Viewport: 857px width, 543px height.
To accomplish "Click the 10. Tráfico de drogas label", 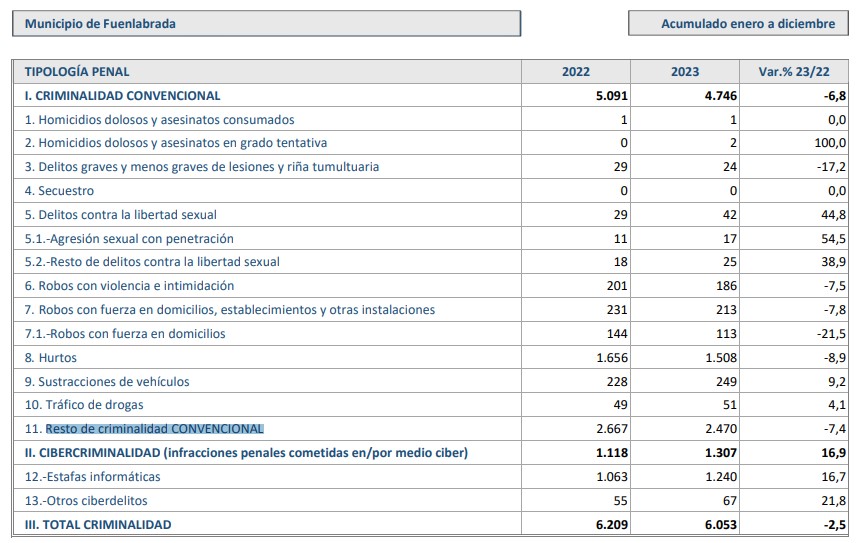I will (x=84, y=405).
